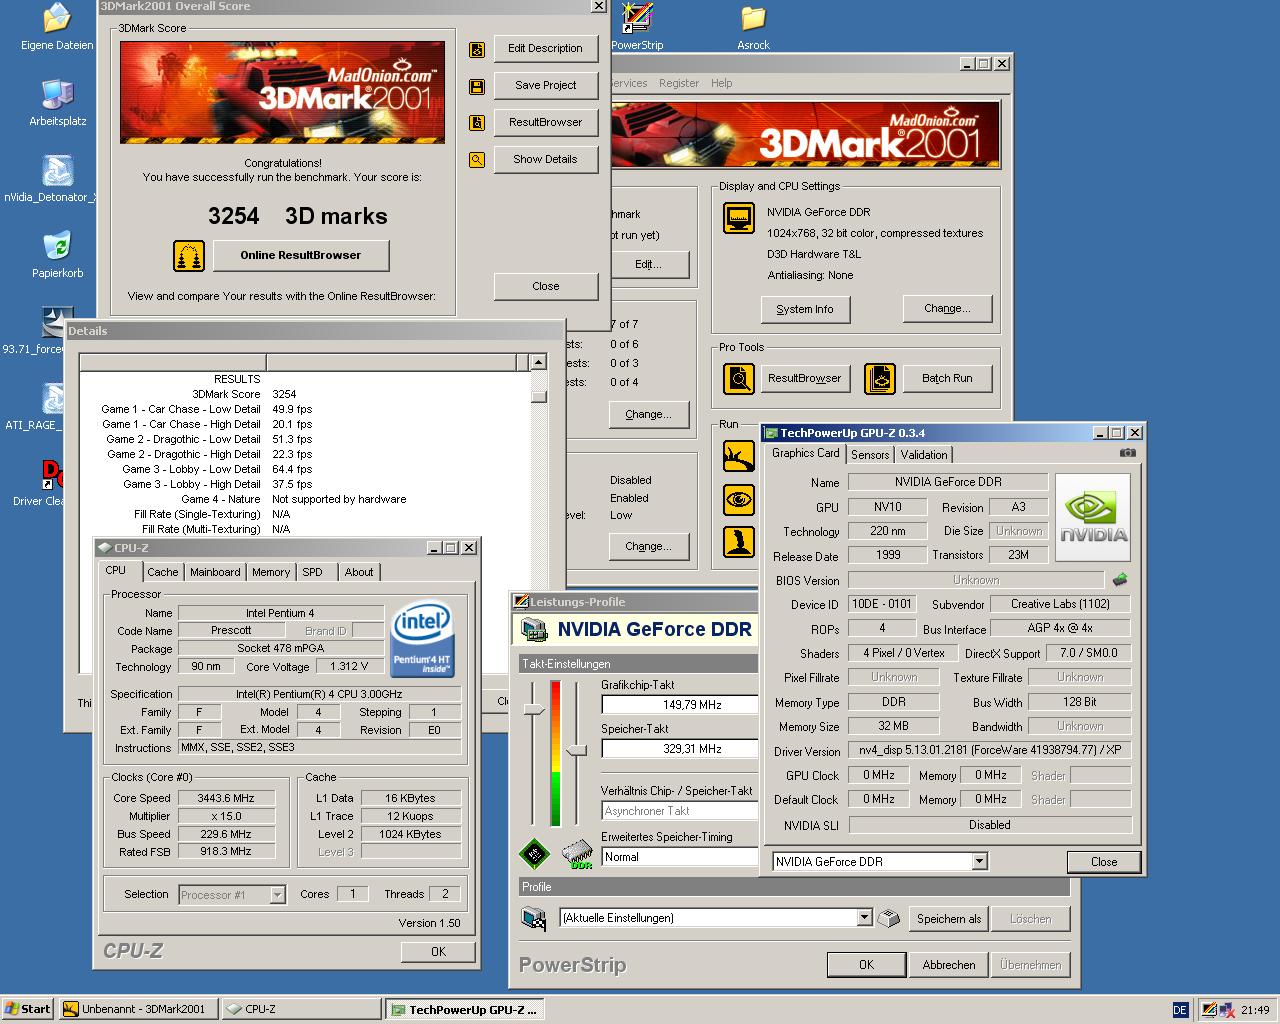Click the Speicher-Takt slider handle
This screenshot has width=1280, height=1024.
coord(577,750)
